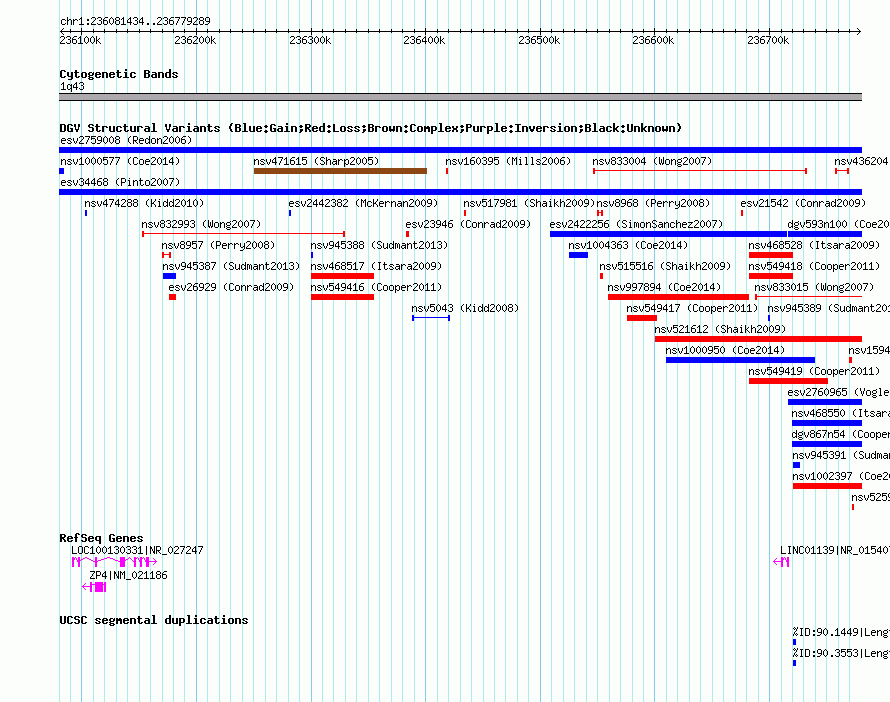Click nsv8968 (Perry2008) label
This screenshot has width=890, height=702.
tap(653, 203)
